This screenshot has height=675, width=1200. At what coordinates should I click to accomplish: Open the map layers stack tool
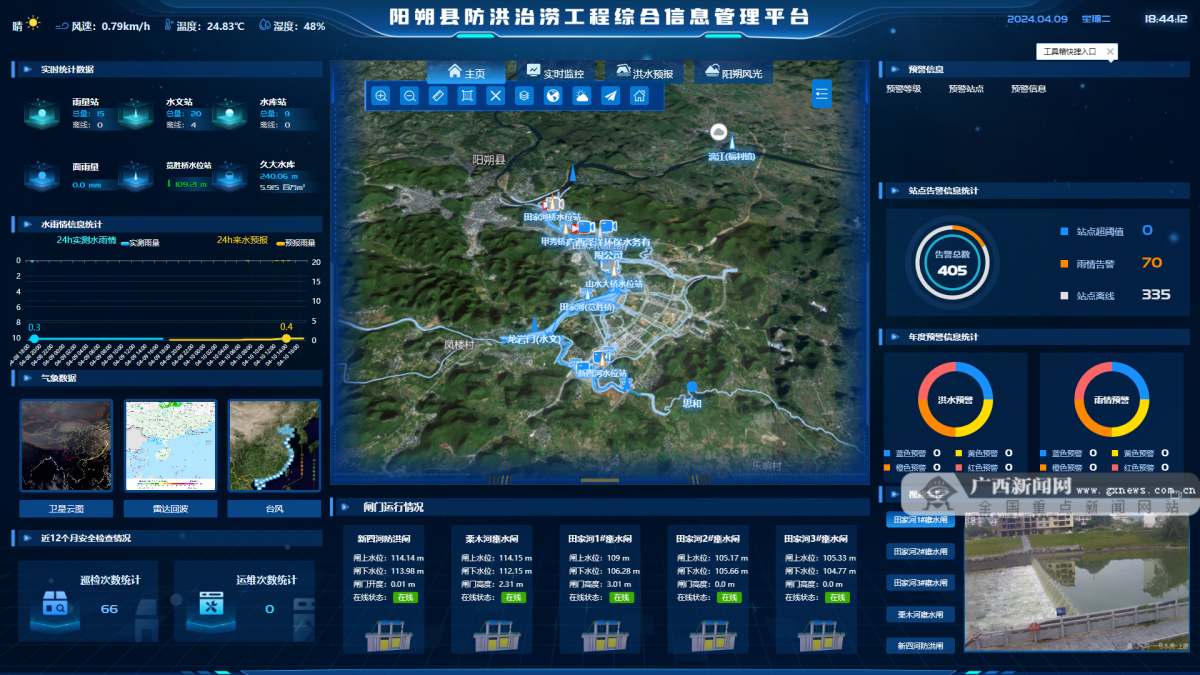tap(524, 96)
